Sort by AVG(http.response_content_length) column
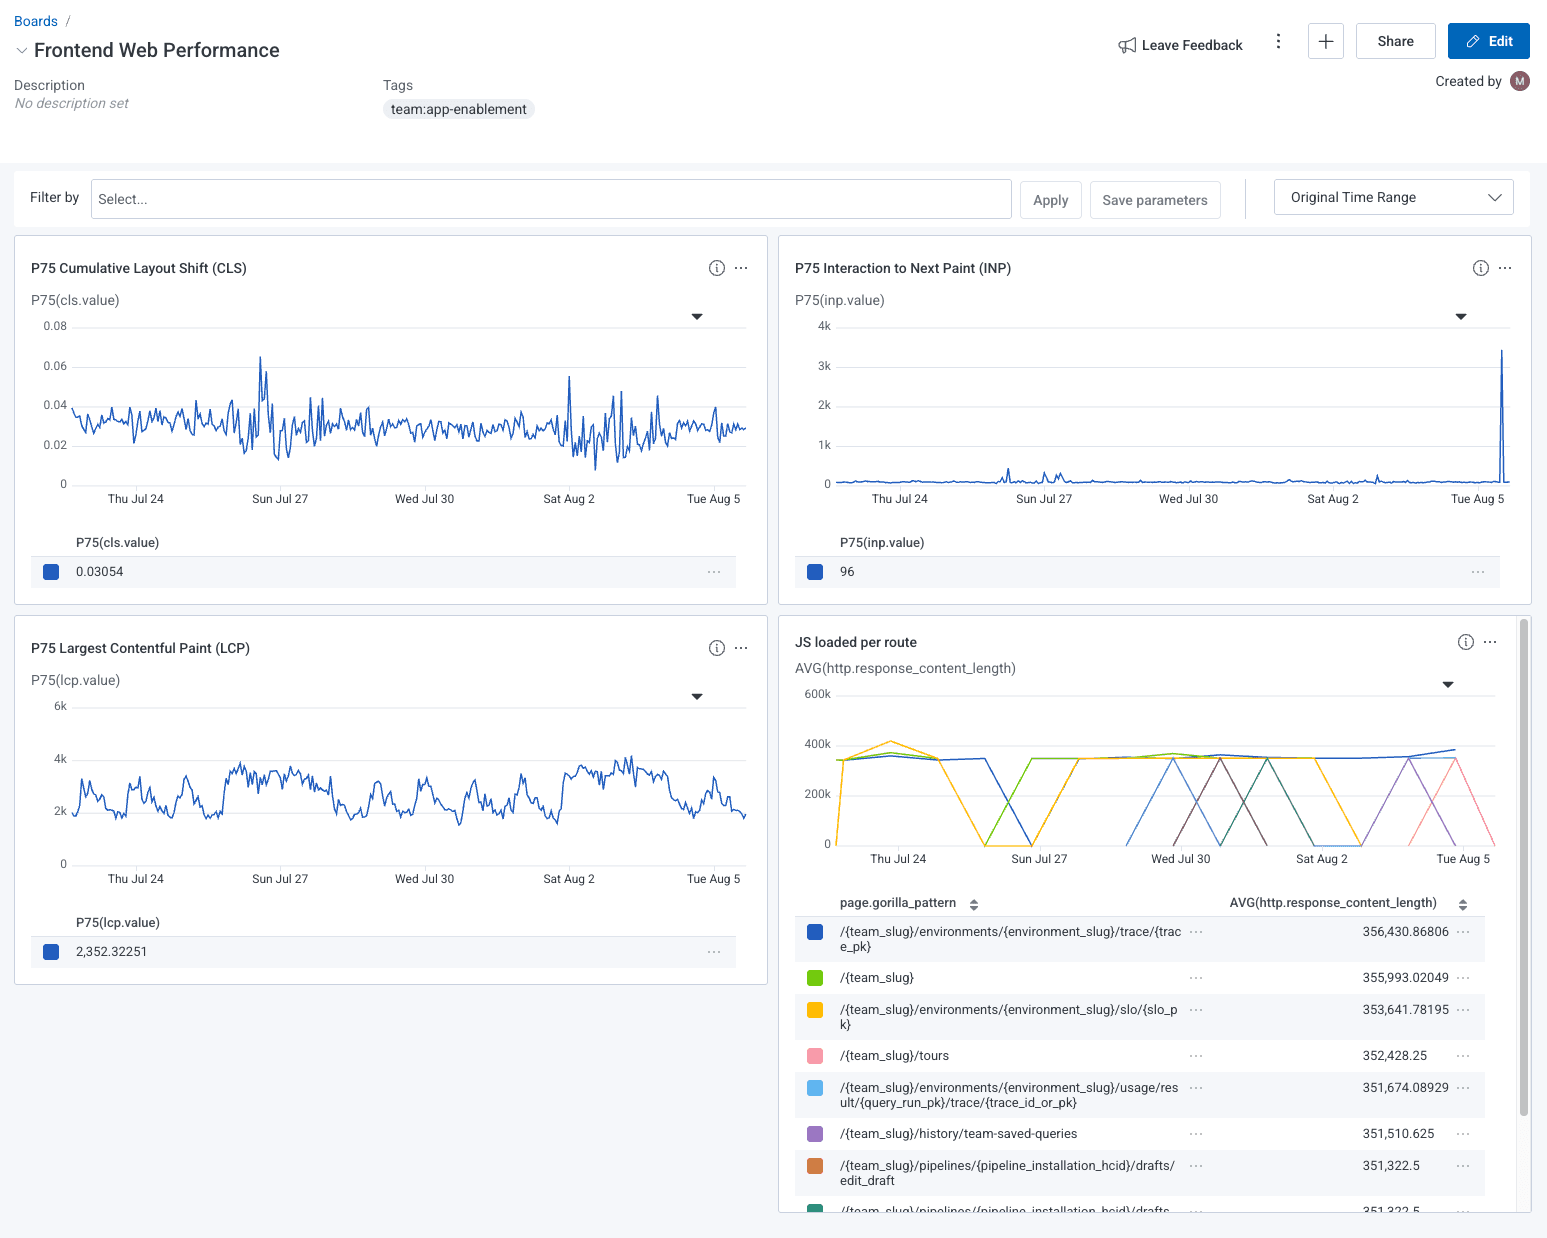 coord(1464,903)
